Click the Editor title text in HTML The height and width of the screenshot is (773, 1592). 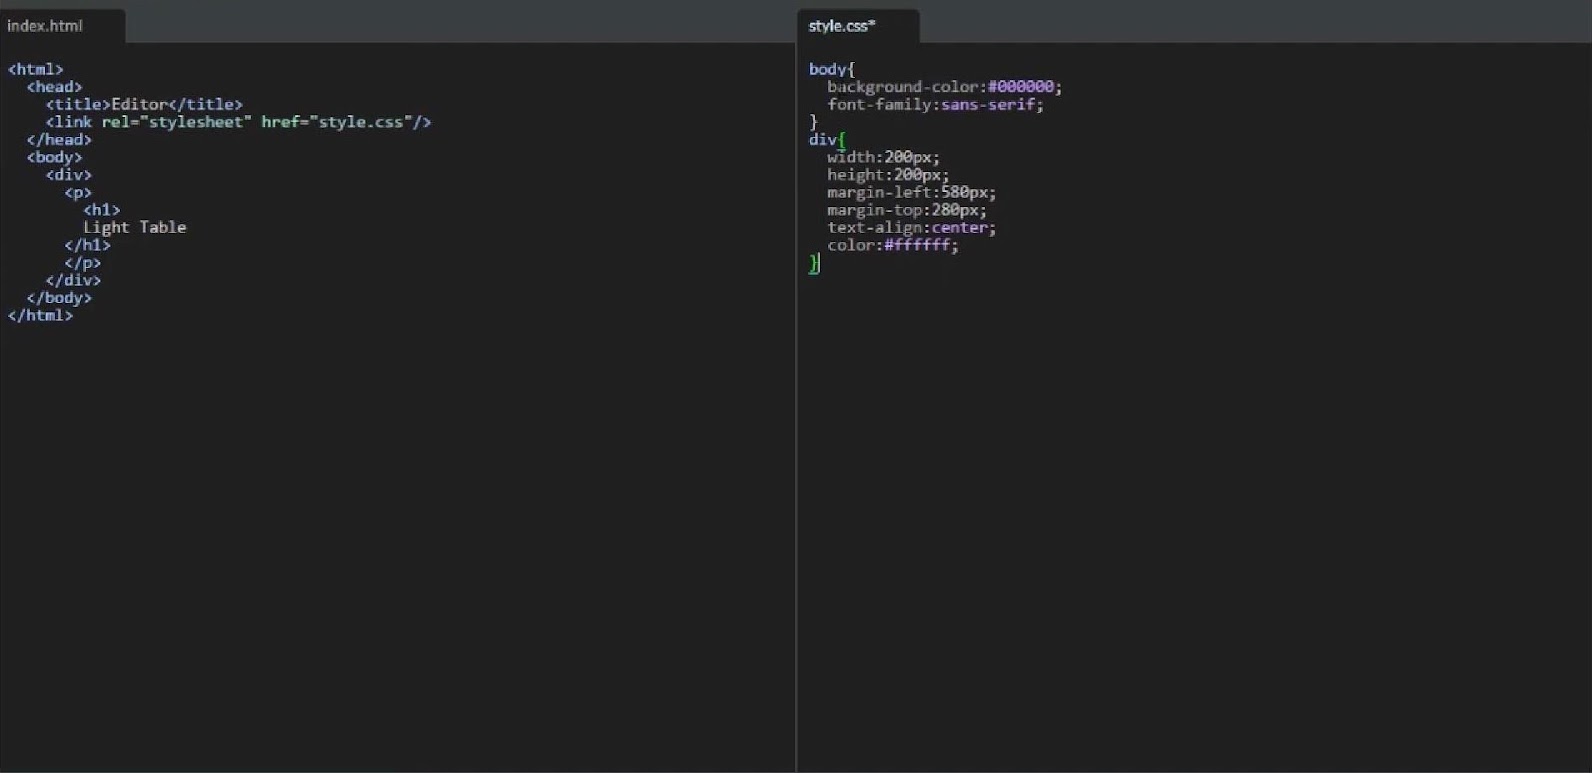pyautogui.click(x=139, y=104)
